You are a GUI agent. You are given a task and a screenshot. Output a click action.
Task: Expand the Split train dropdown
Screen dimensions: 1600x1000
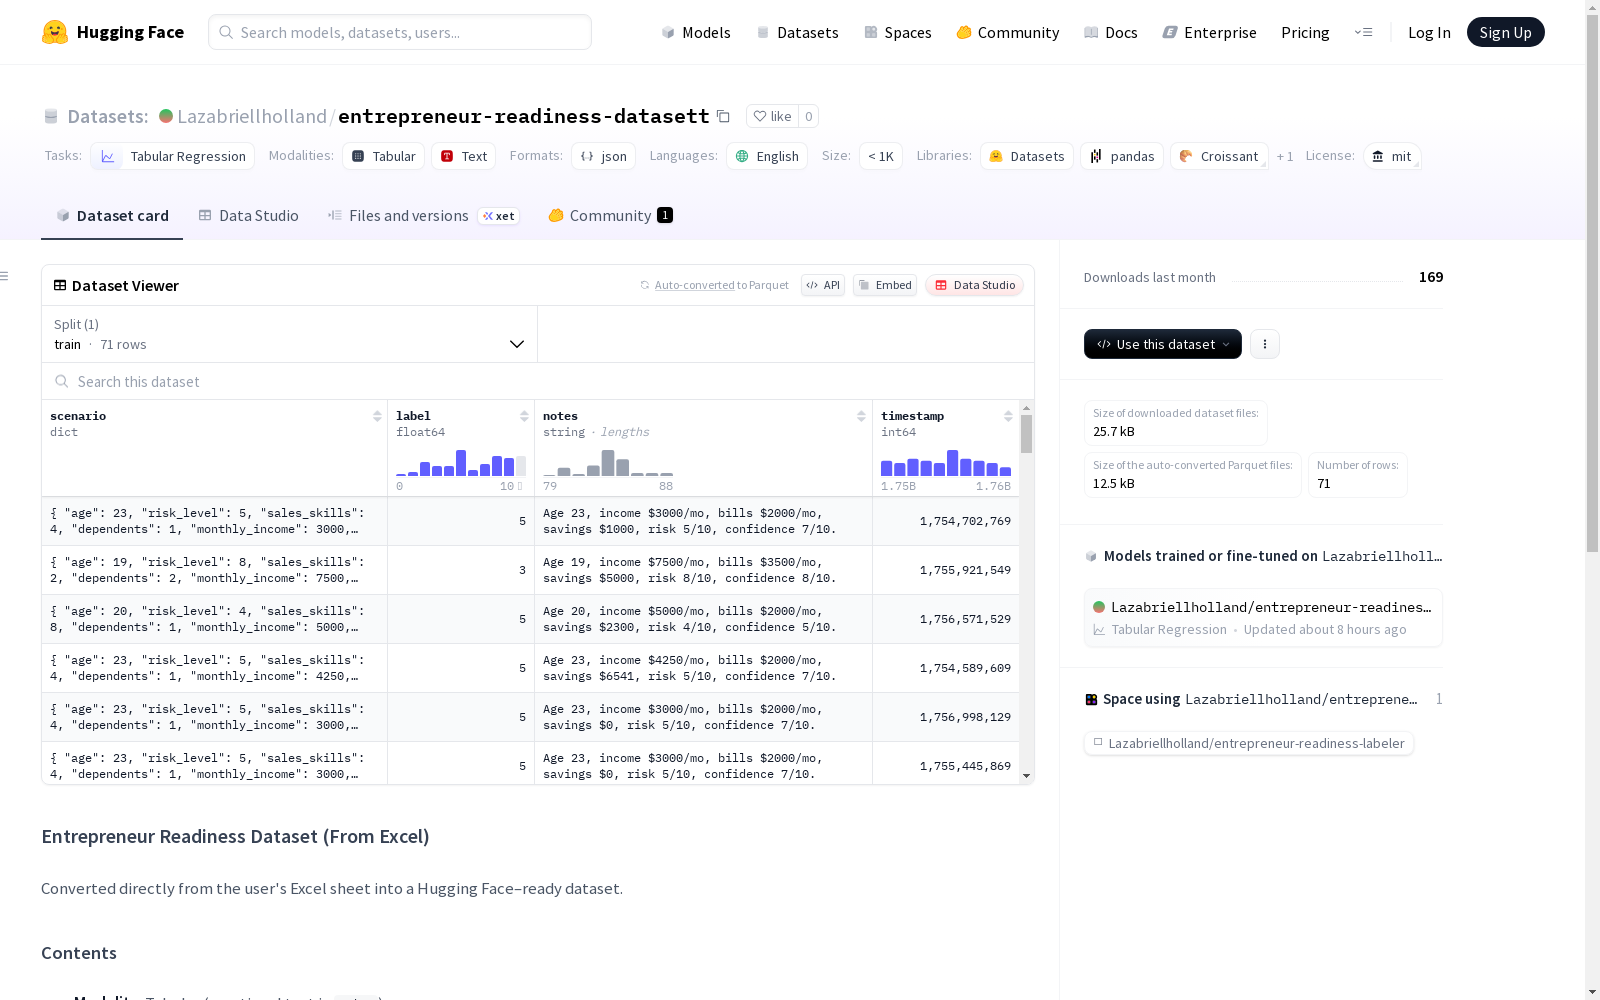[290, 334]
